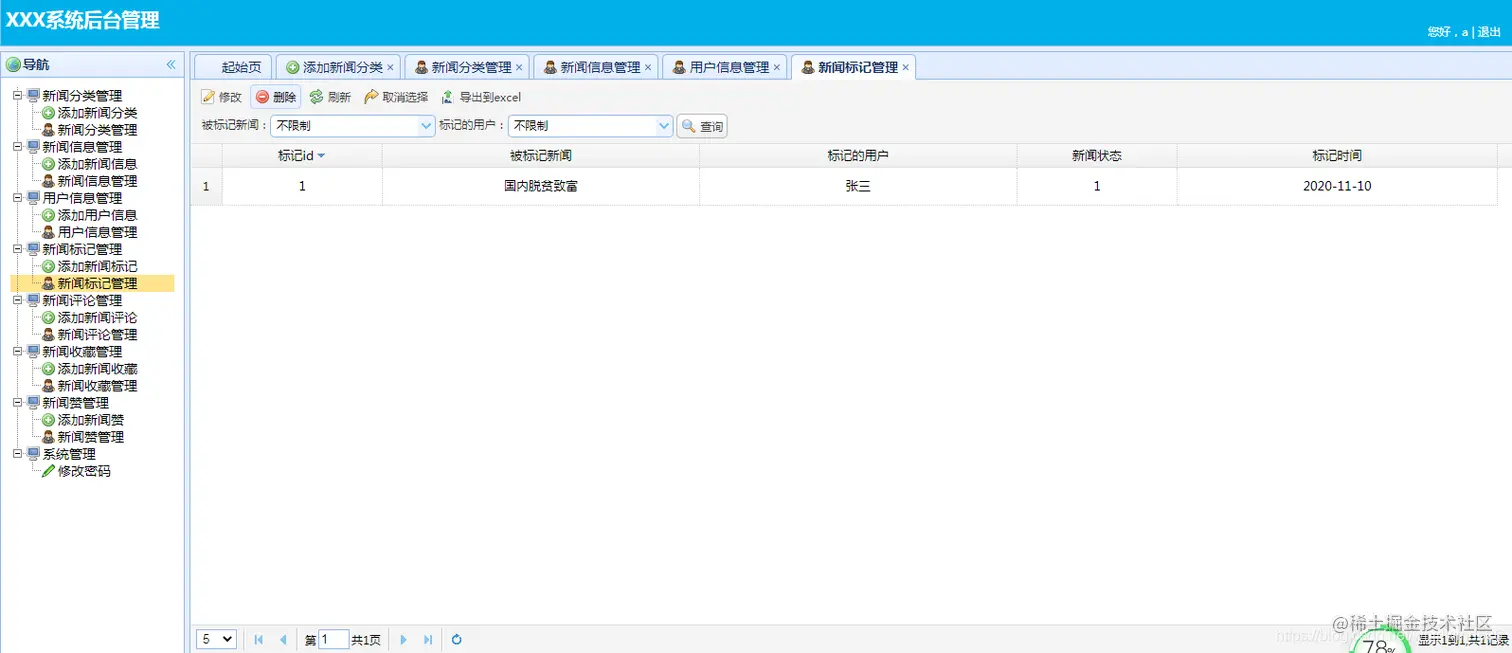Open 添加用户信息 in navigation tree
This screenshot has height=653, width=1512.
97,215
